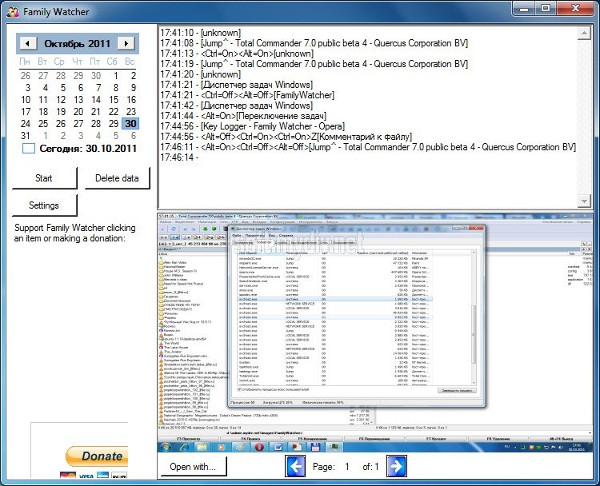This screenshot has height=486, width=600.
Task: Go to previous month in calendar
Action: 28,43
